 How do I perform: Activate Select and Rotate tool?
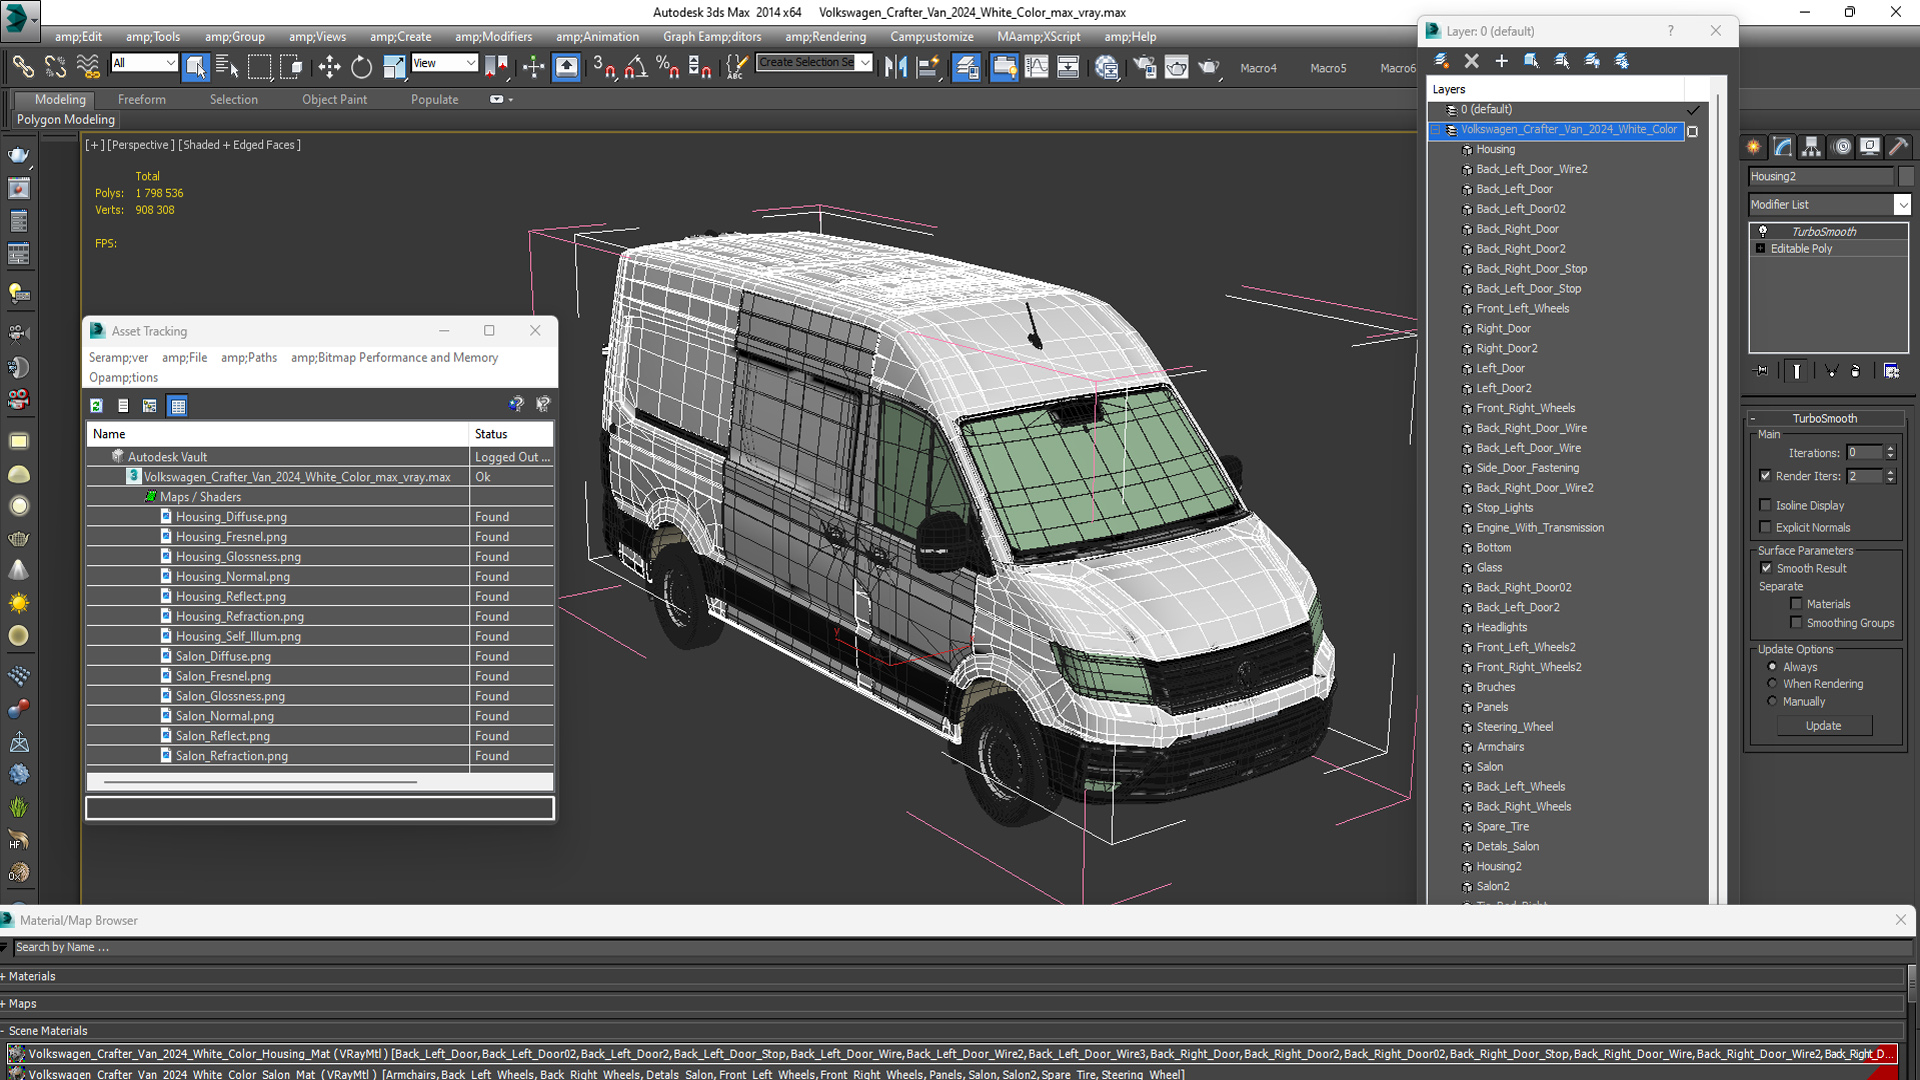click(361, 67)
